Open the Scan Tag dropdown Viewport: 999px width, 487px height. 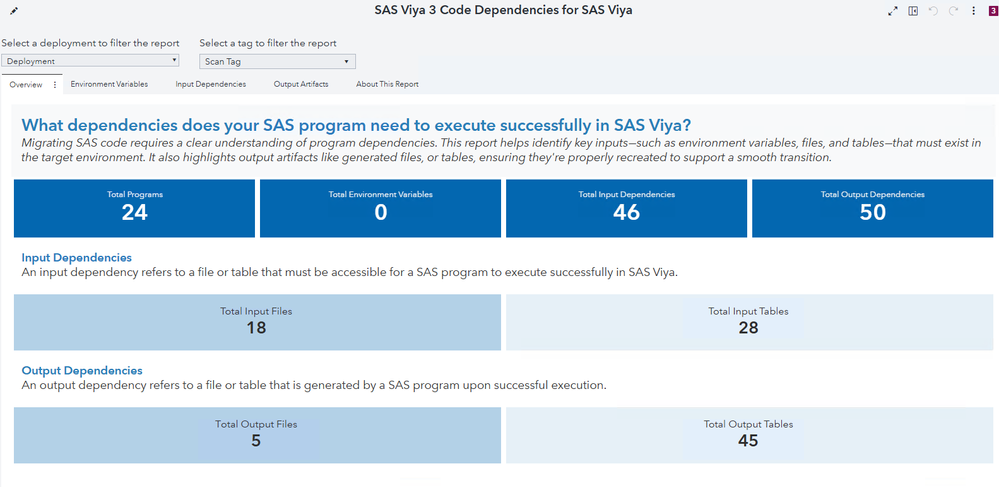(x=277, y=62)
